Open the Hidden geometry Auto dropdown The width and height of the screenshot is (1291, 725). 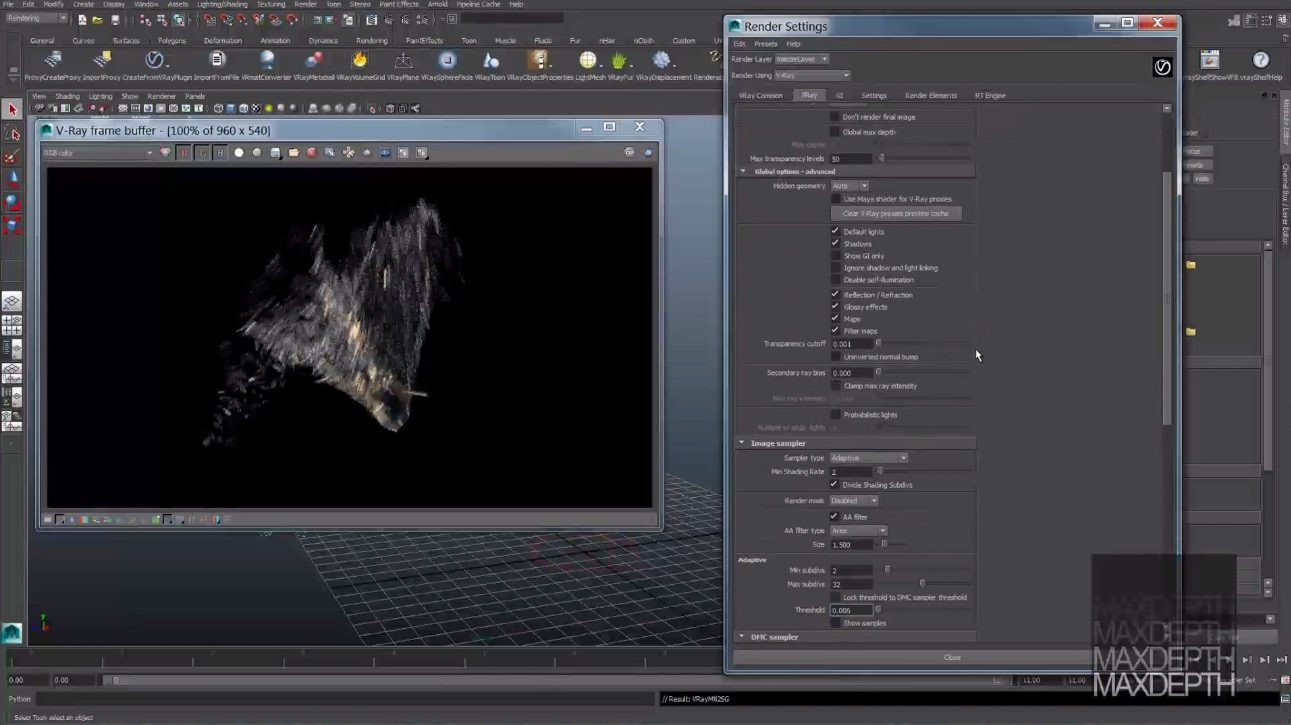850,186
